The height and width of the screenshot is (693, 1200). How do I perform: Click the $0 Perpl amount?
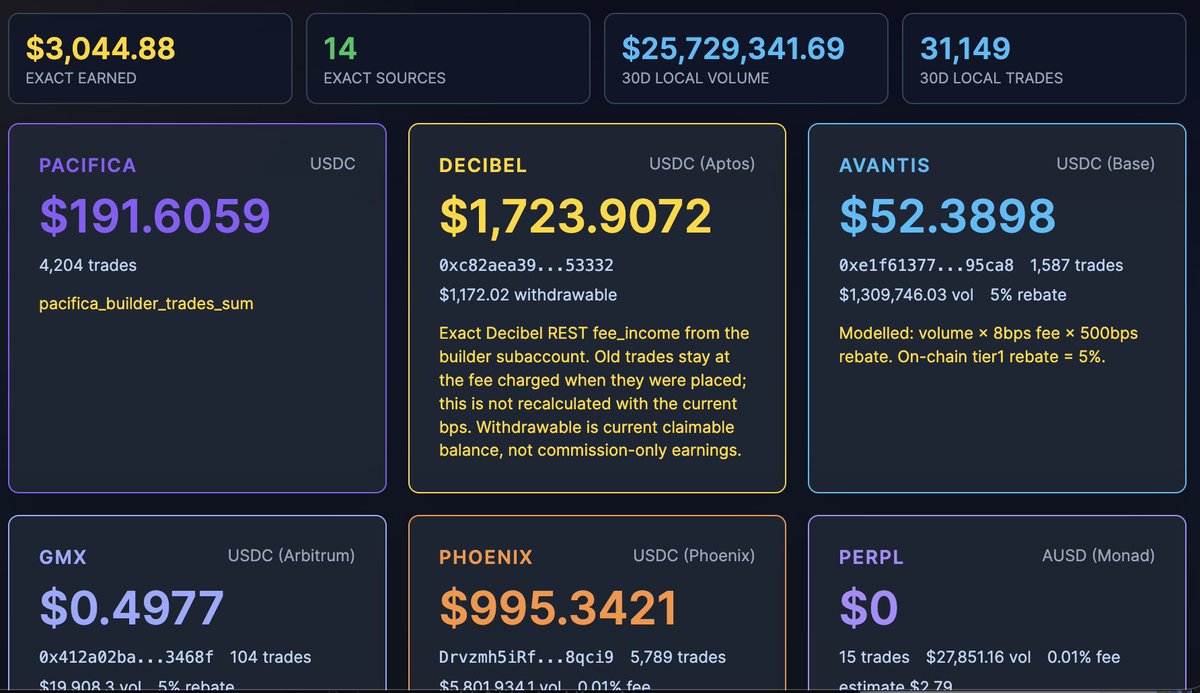pyautogui.click(x=869, y=608)
